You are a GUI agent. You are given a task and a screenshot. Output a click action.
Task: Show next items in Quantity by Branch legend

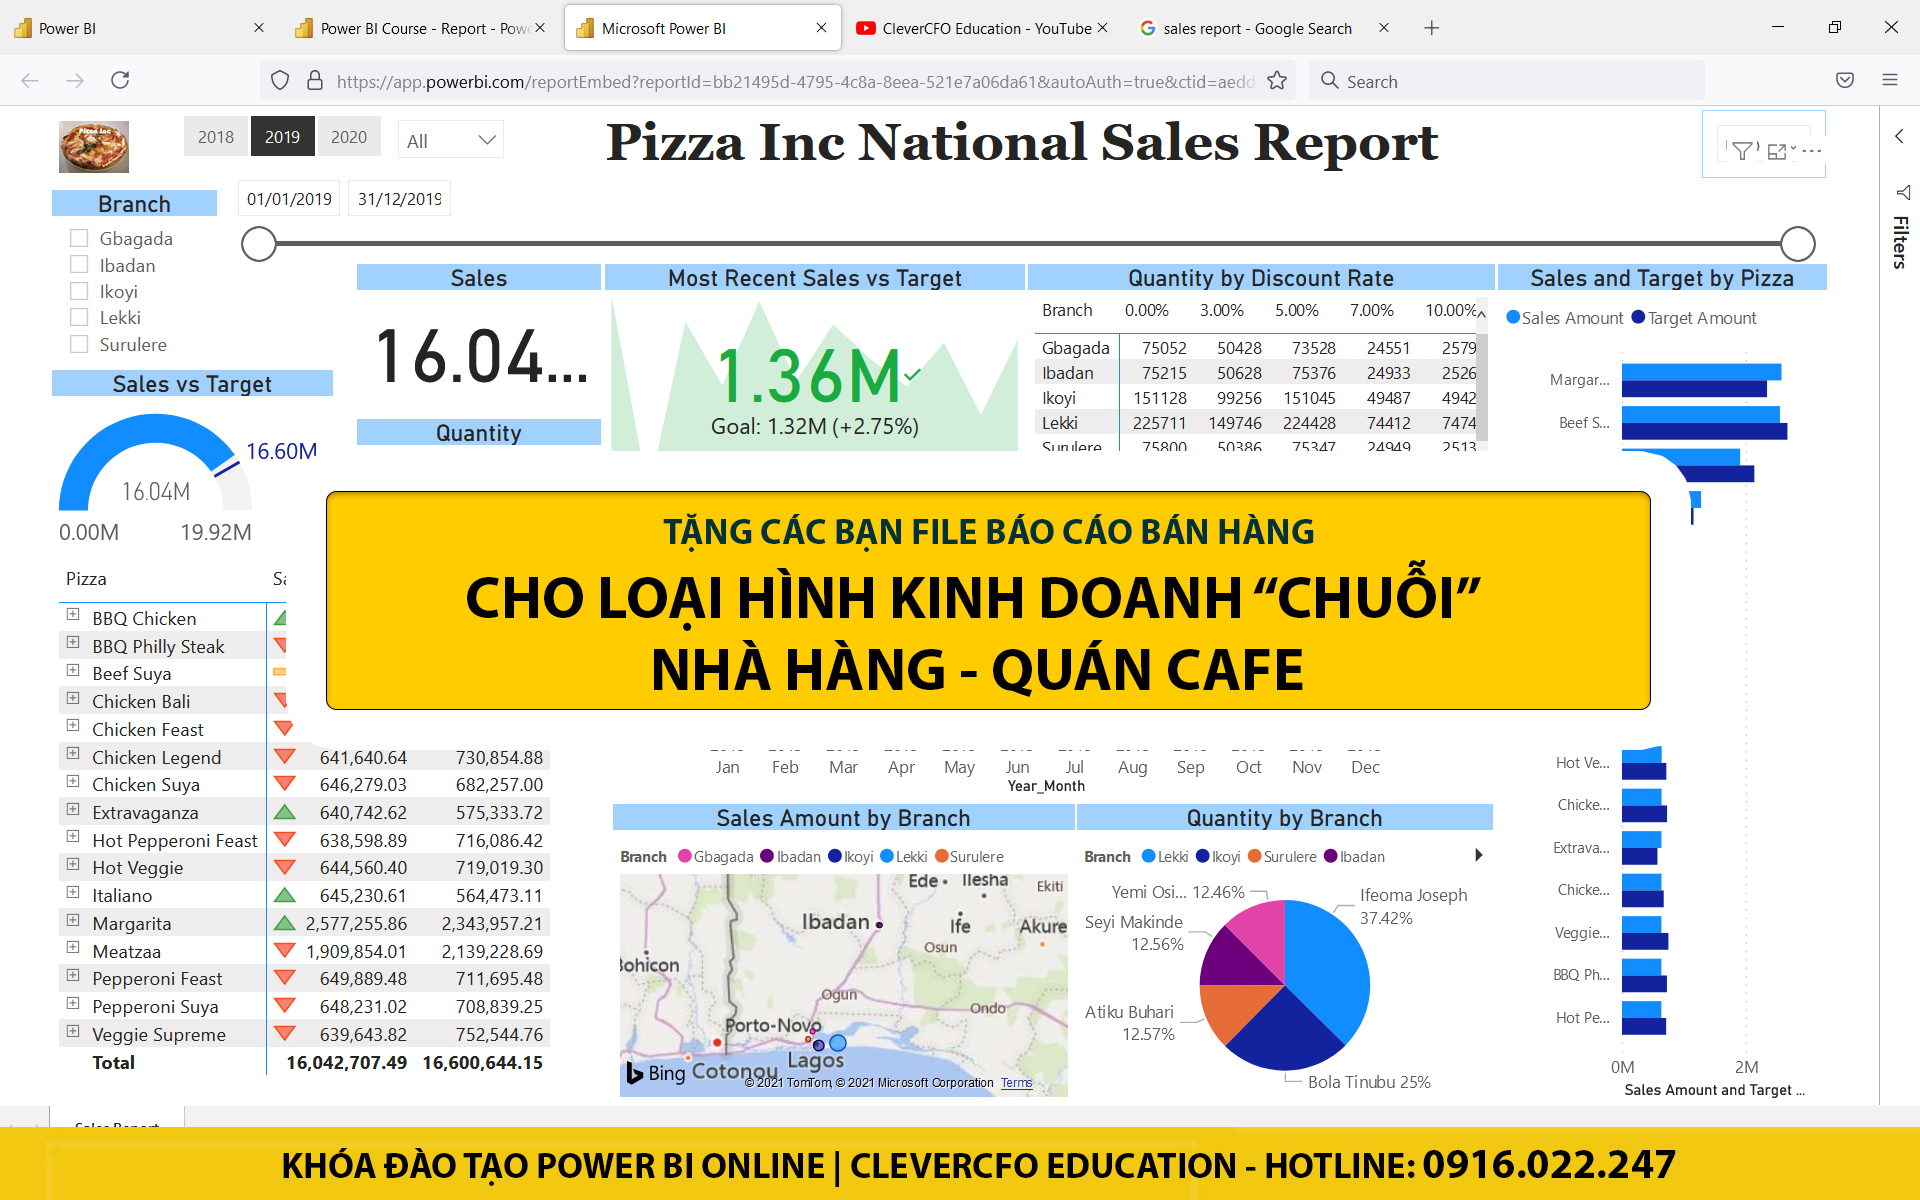point(1479,855)
